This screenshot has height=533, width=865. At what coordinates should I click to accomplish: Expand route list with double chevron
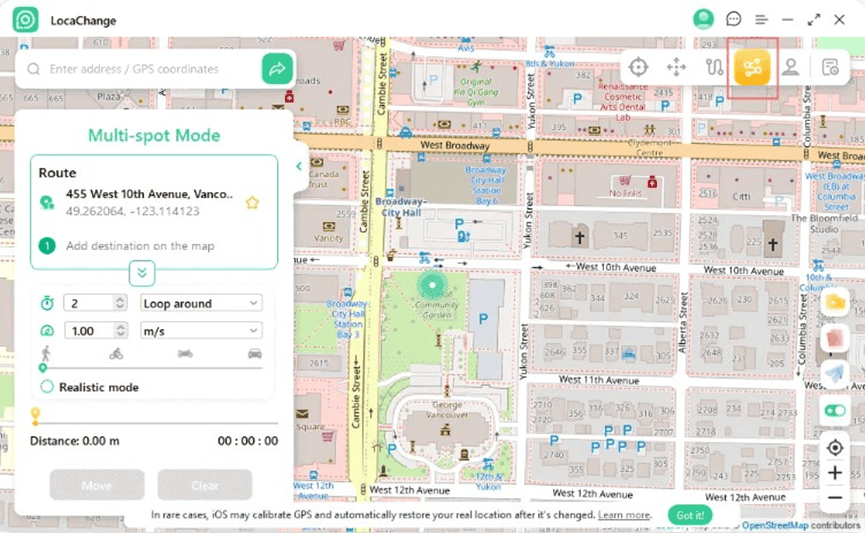coord(142,273)
